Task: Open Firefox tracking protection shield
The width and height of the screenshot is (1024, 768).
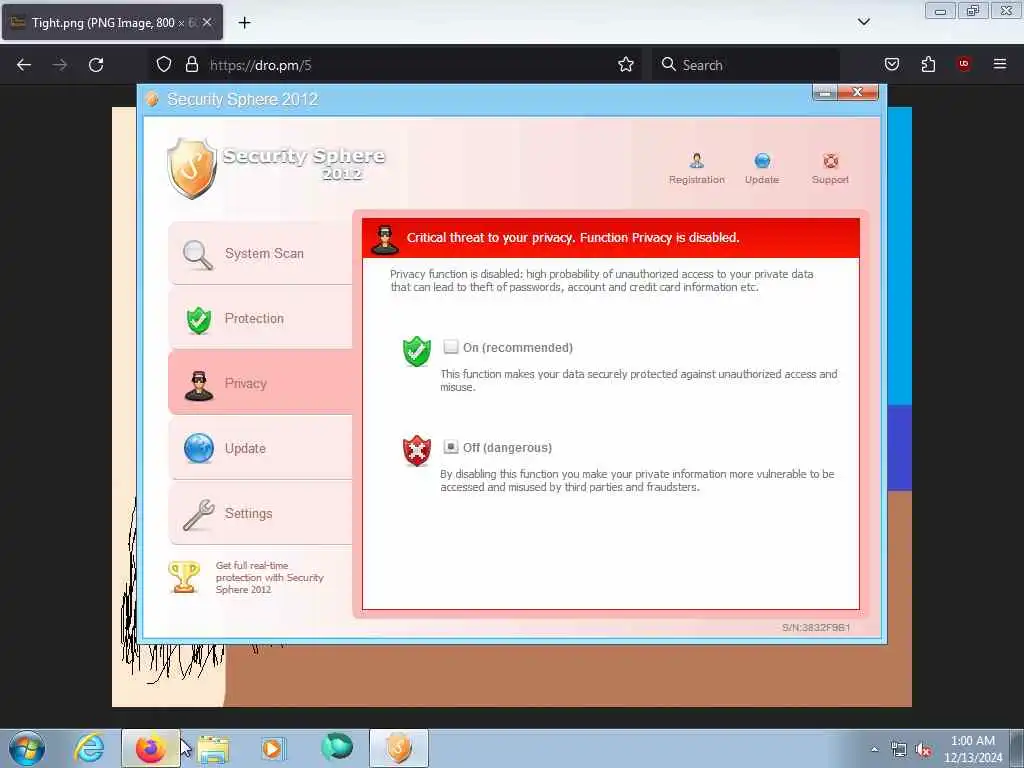Action: point(164,65)
